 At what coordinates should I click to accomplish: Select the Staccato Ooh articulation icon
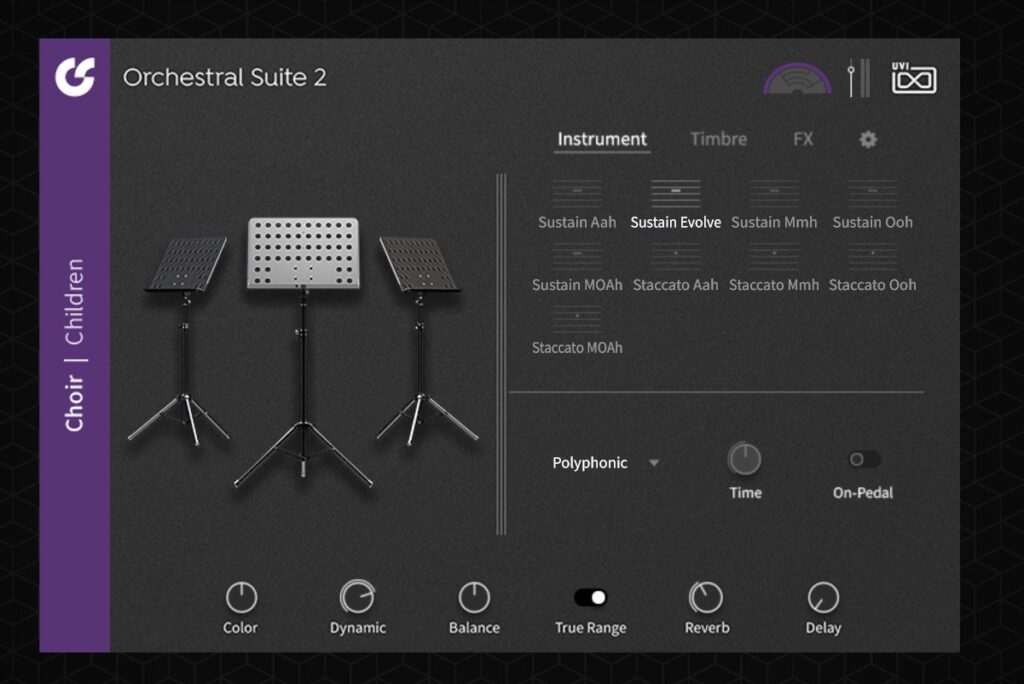pos(872,256)
